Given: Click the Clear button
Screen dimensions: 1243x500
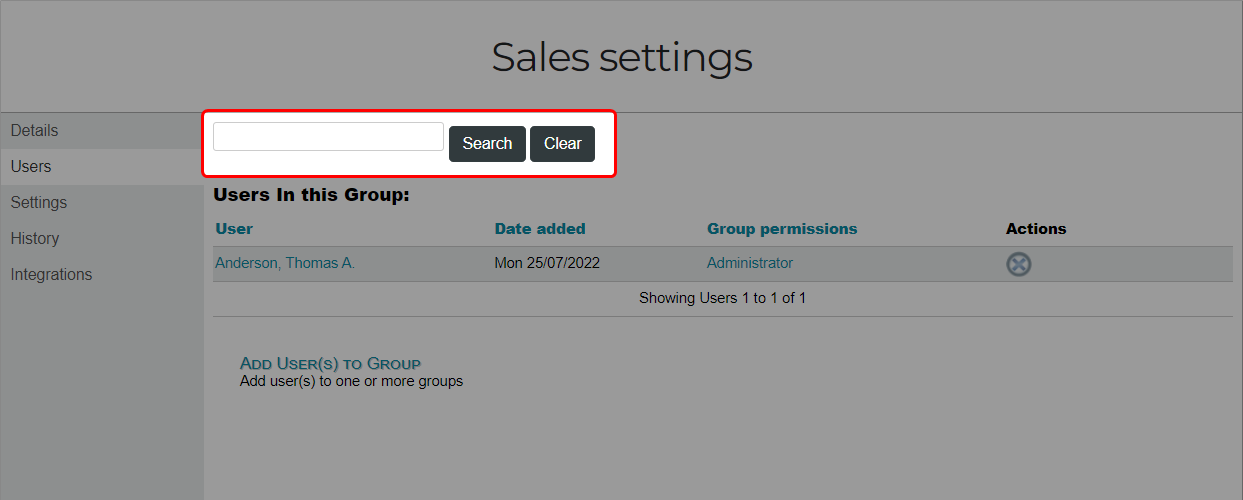Looking at the screenshot, I should click(x=562, y=143).
